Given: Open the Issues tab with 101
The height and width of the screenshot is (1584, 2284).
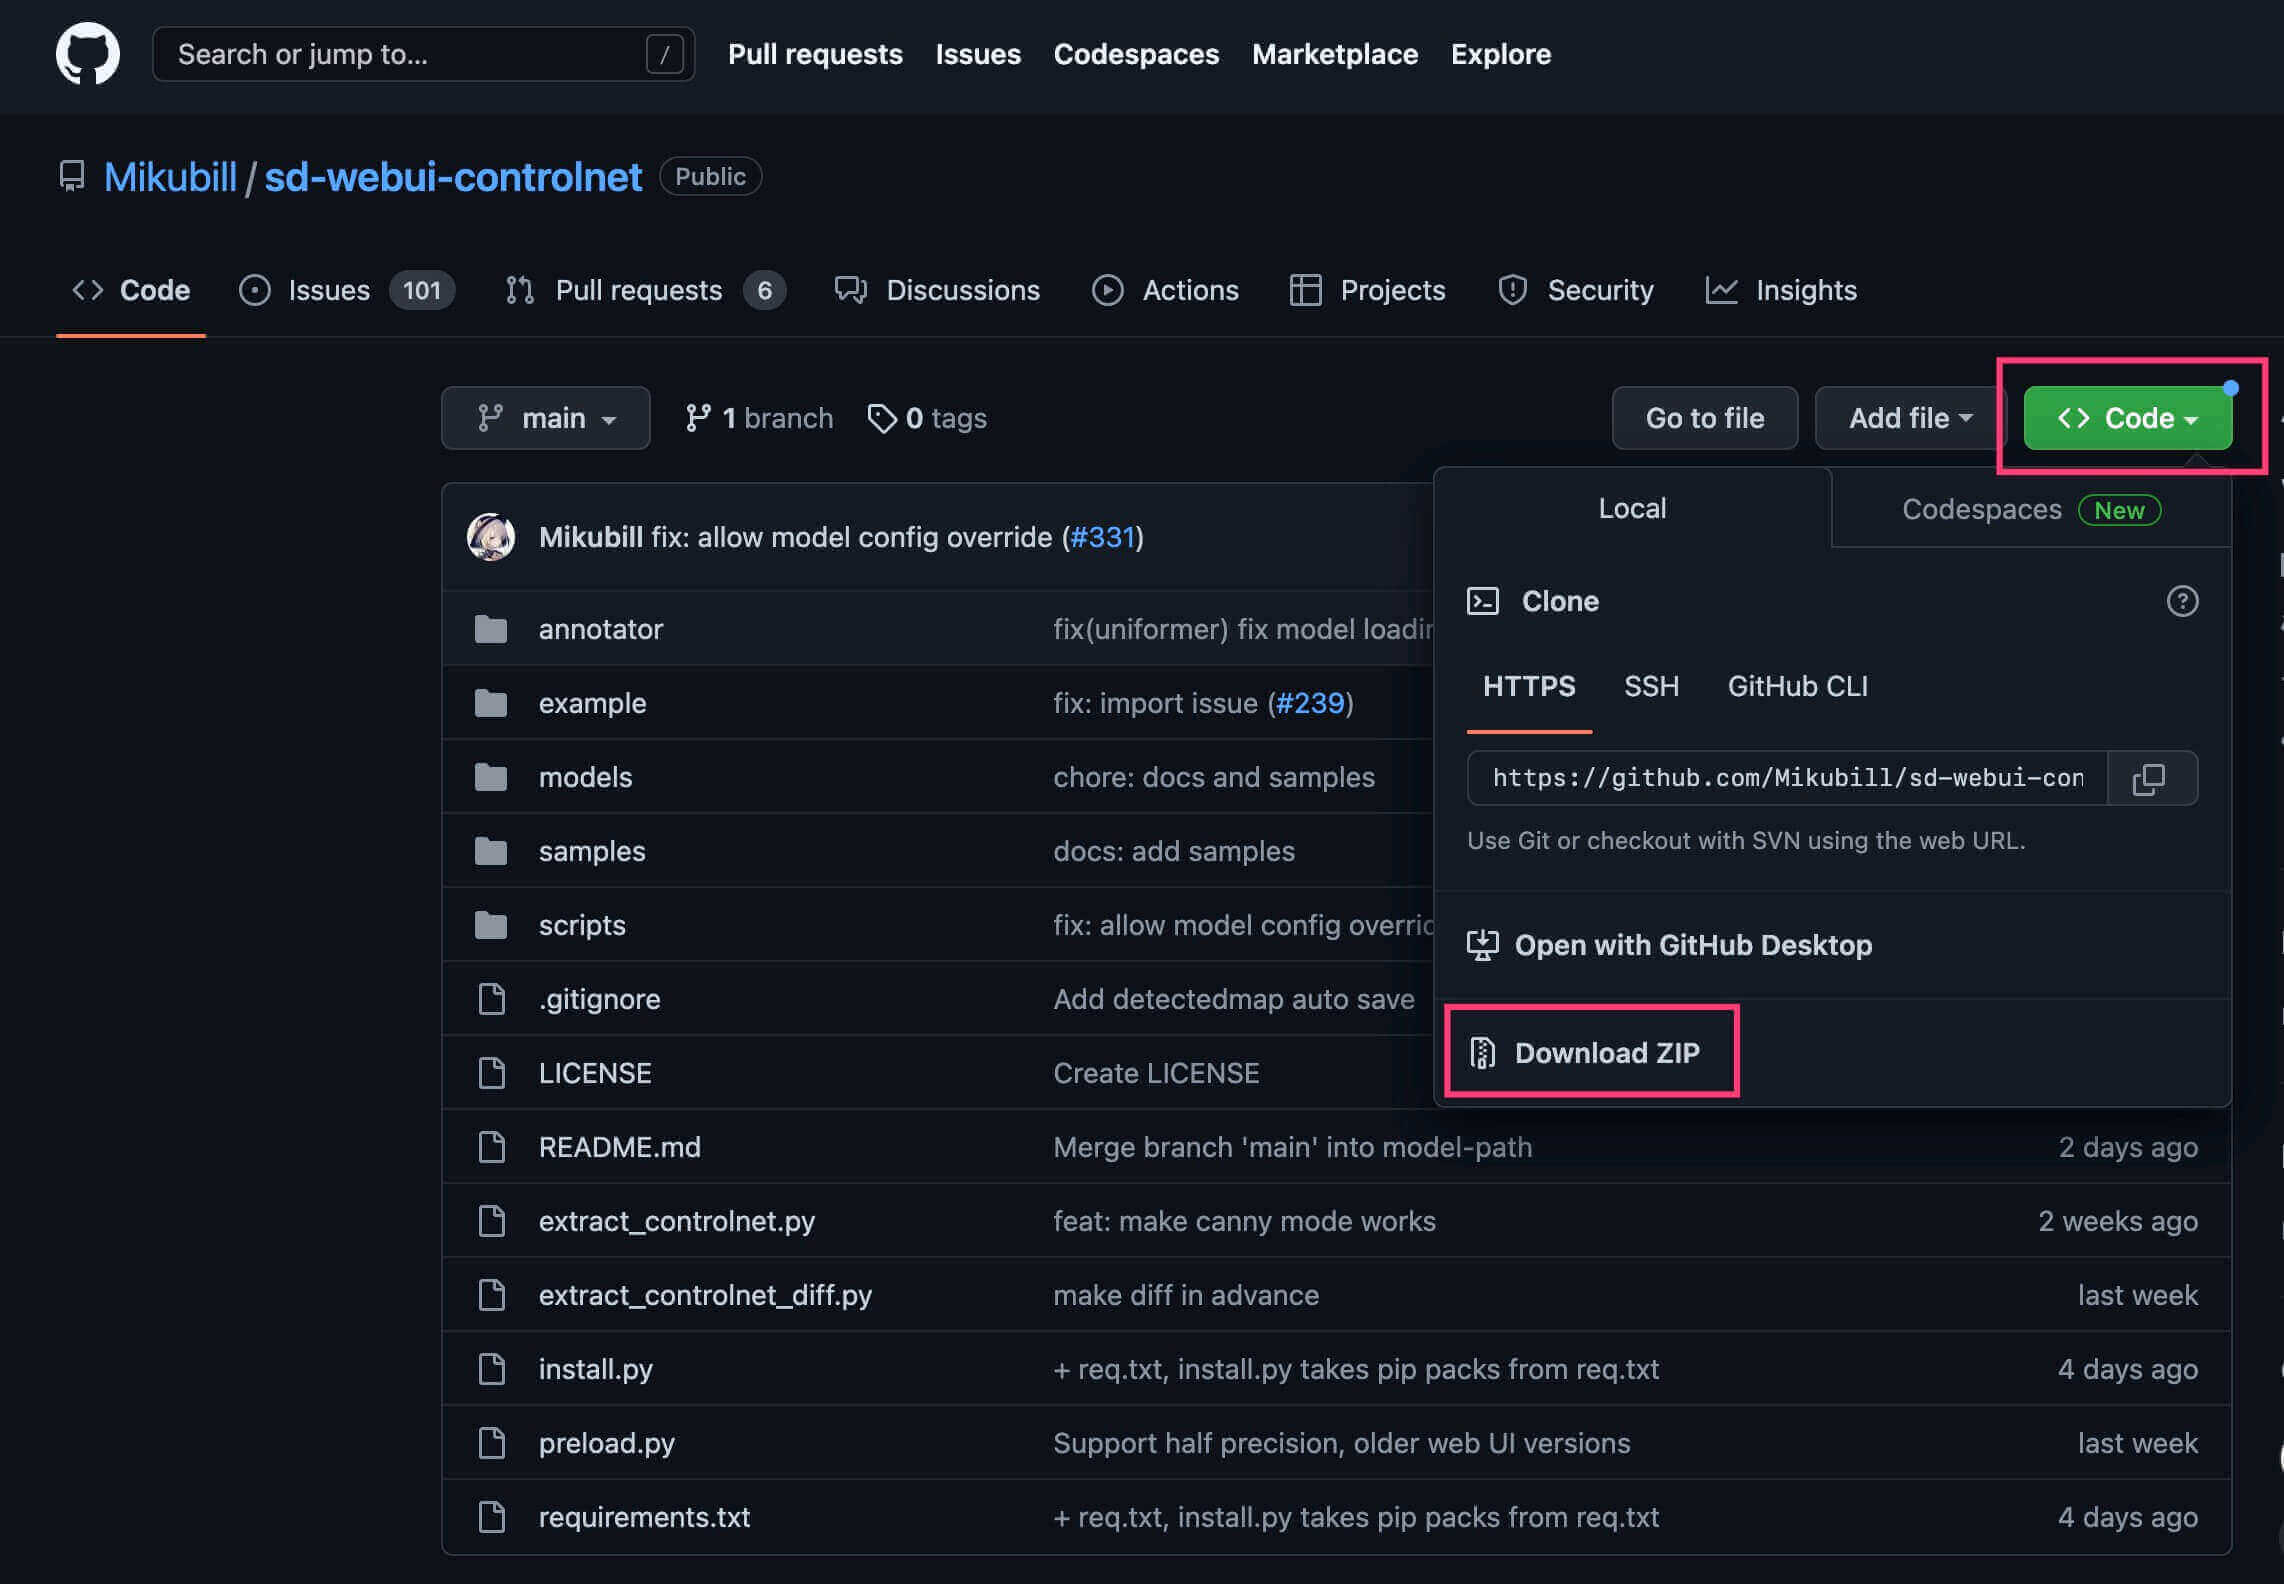Looking at the screenshot, I should coord(347,290).
